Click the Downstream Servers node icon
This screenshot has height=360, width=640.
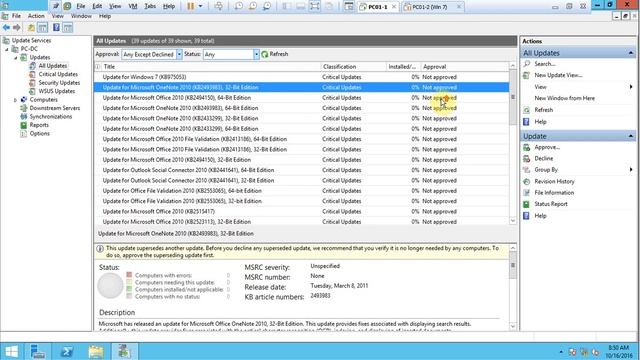pyautogui.click(x=24, y=108)
